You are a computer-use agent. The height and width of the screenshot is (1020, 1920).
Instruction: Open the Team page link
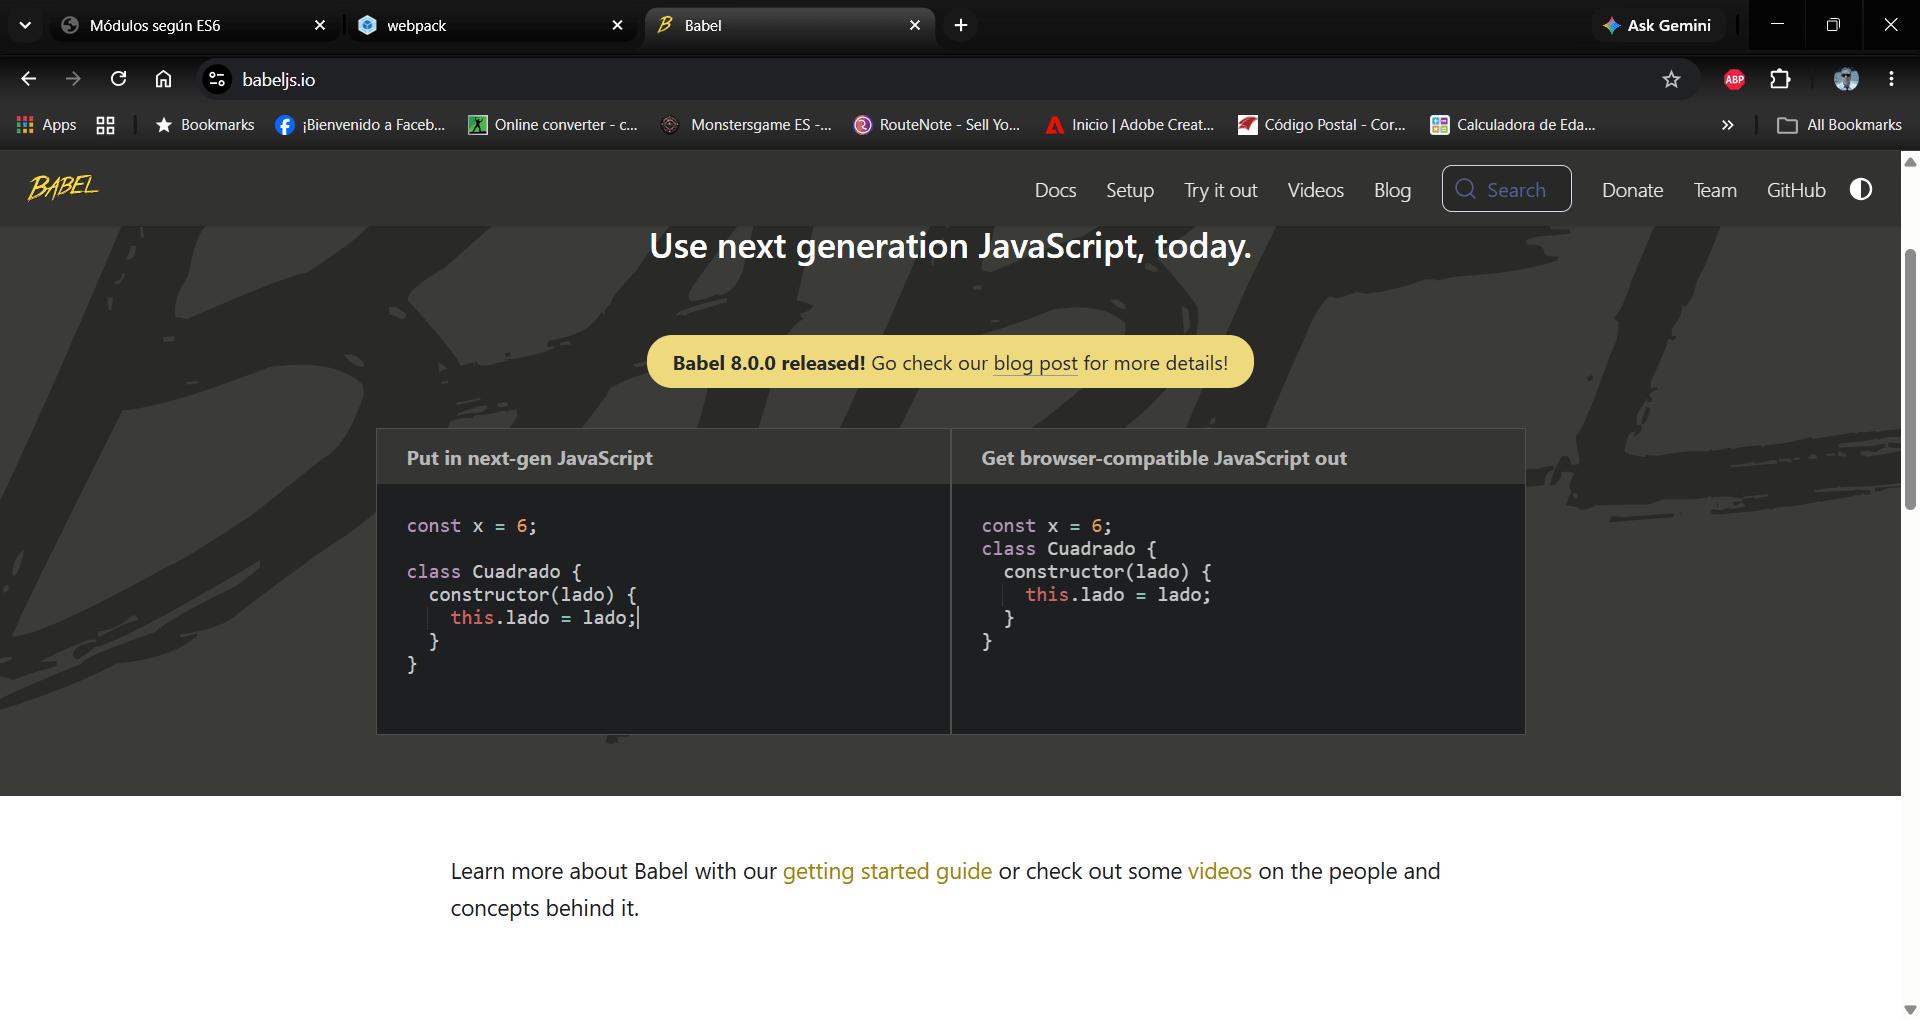click(x=1715, y=190)
